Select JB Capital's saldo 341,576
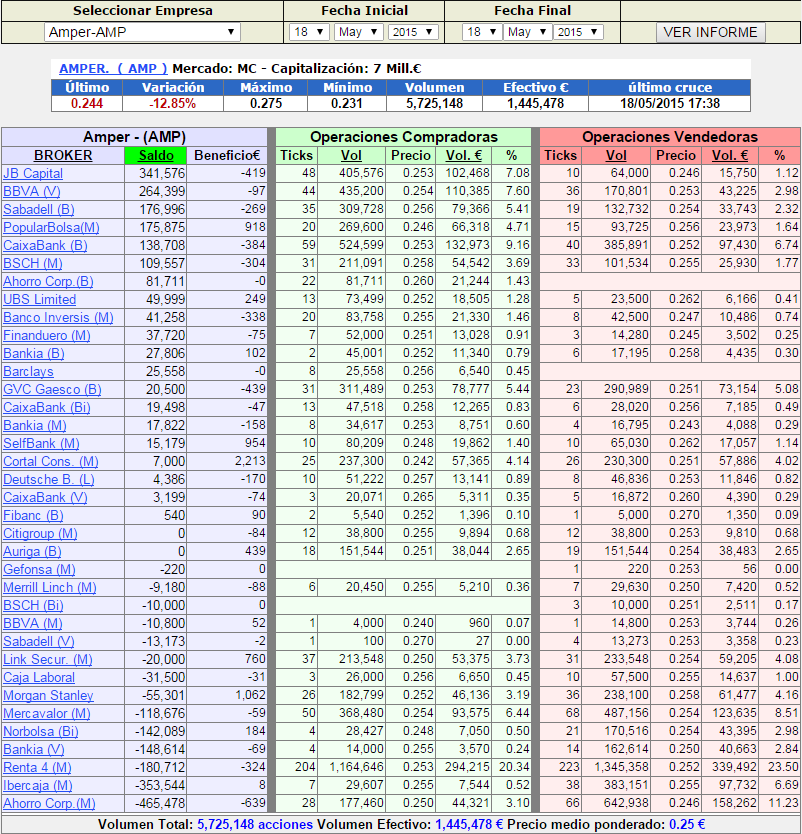Image resolution: width=802 pixels, height=834 pixels. [162, 173]
